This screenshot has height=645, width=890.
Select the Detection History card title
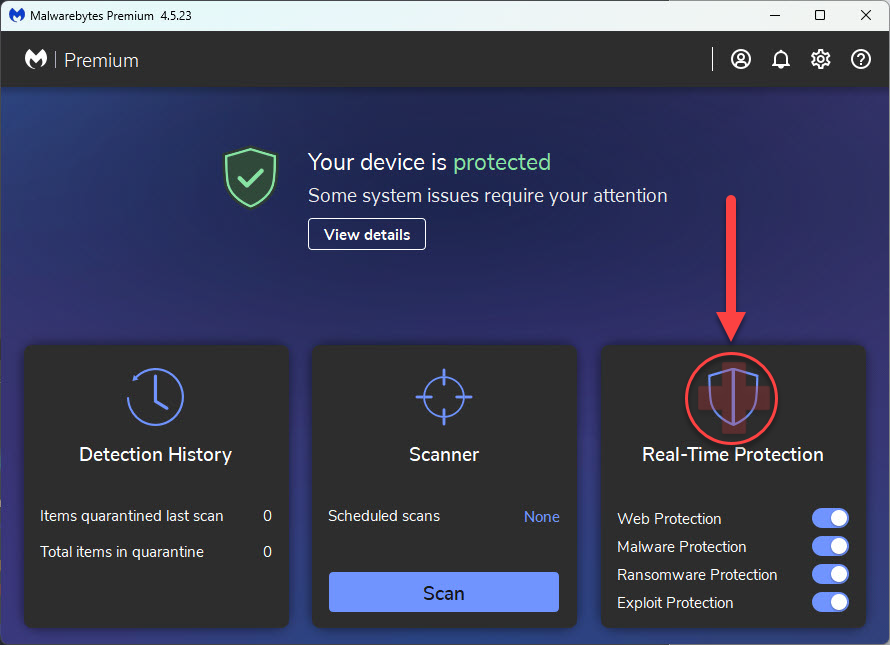click(x=155, y=454)
